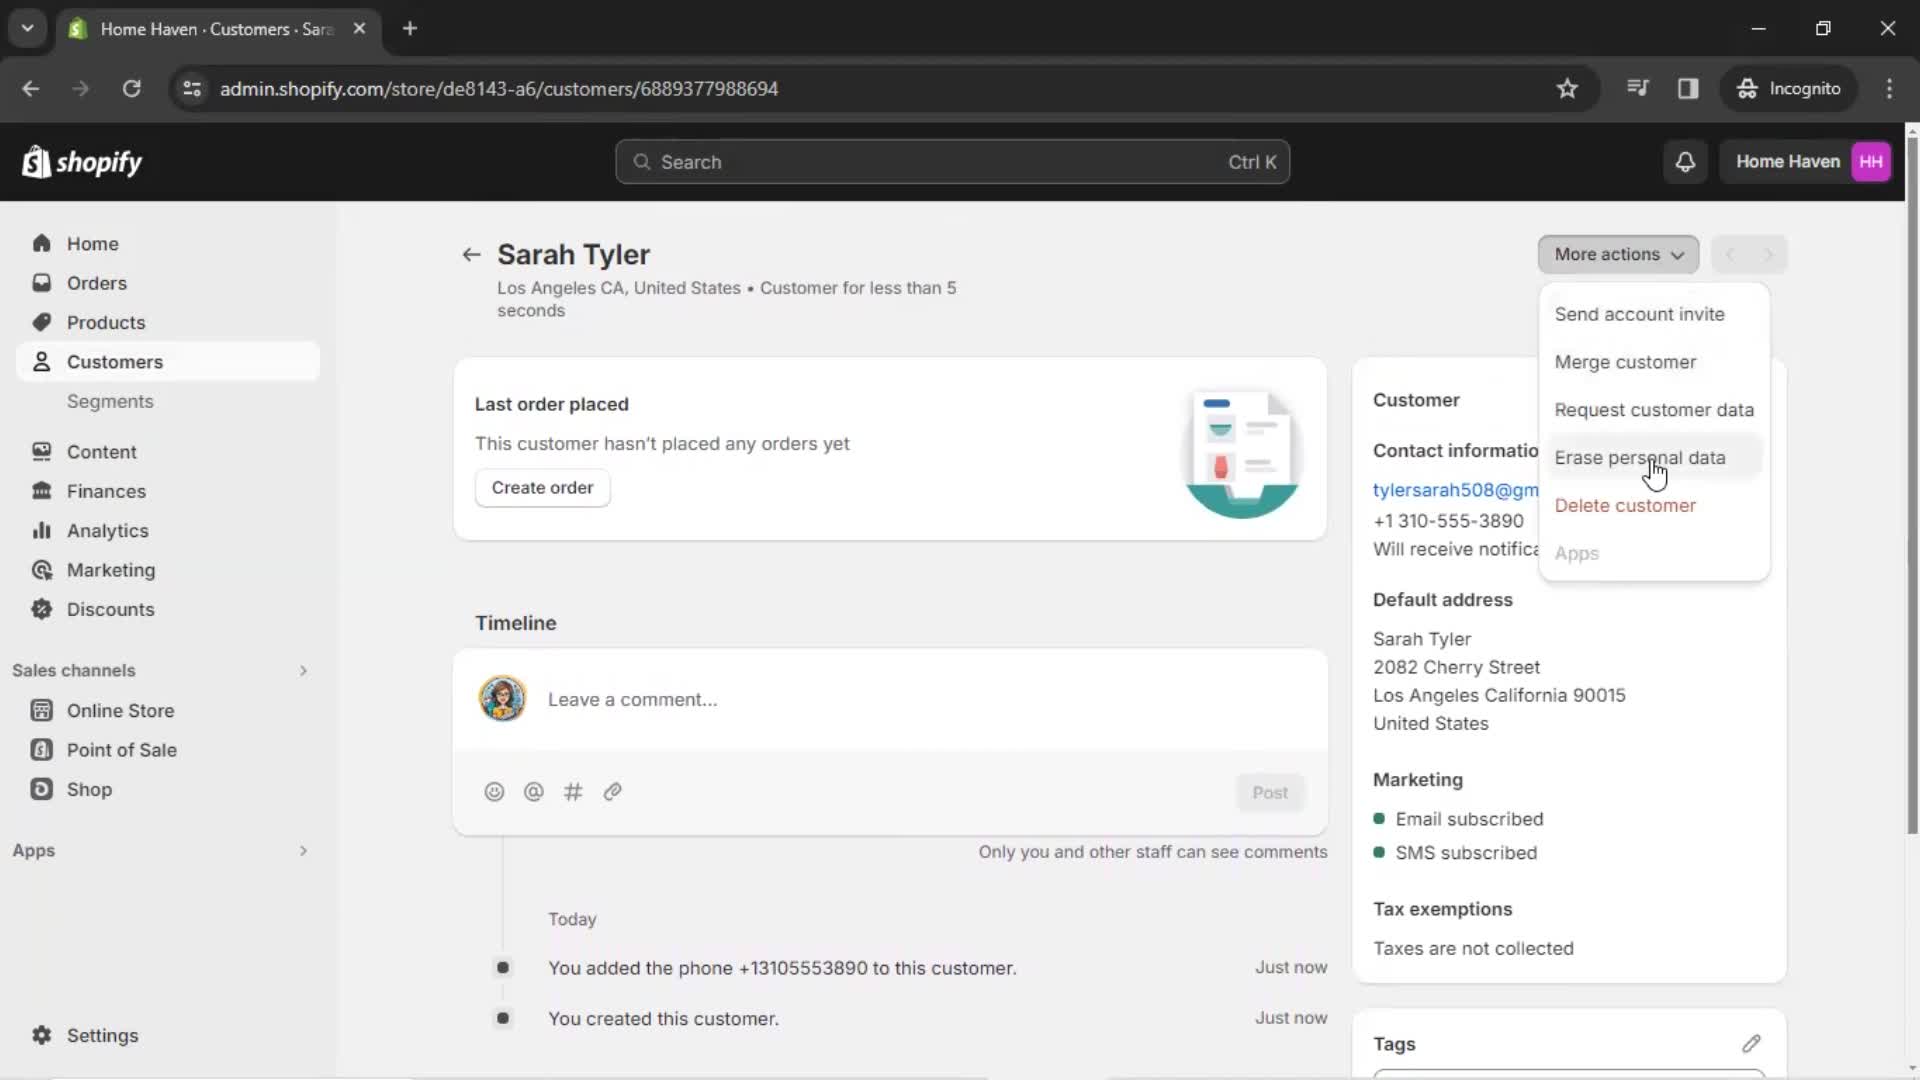Screen dimensions: 1920x1080
Task: Open Customers section sidebar icon
Action: (x=42, y=360)
